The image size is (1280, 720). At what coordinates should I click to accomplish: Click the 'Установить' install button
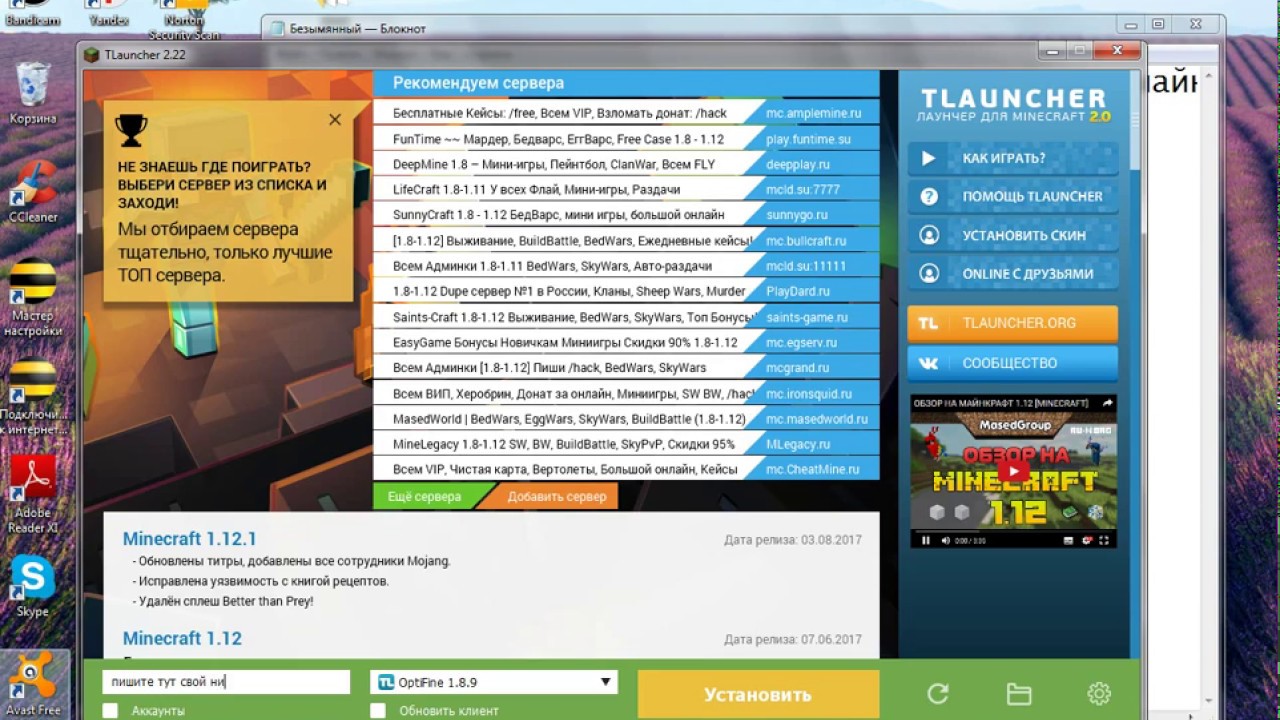tap(758, 695)
